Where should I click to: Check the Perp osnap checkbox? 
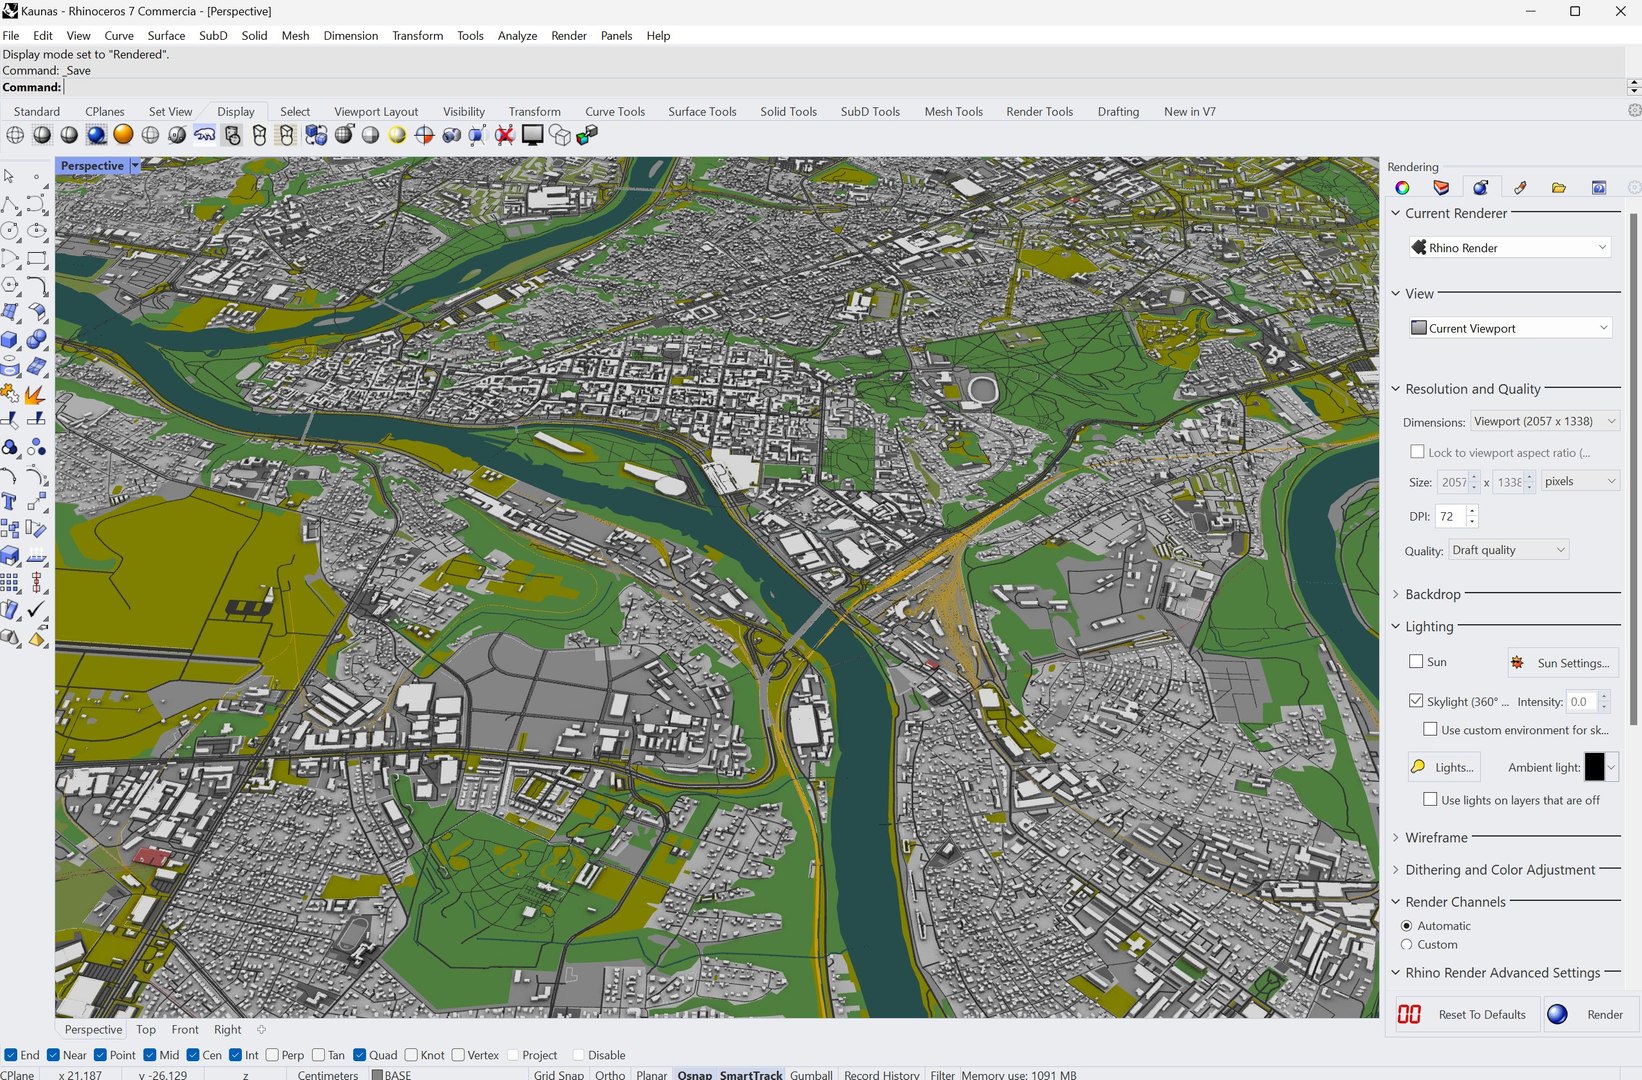point(272,1055)
